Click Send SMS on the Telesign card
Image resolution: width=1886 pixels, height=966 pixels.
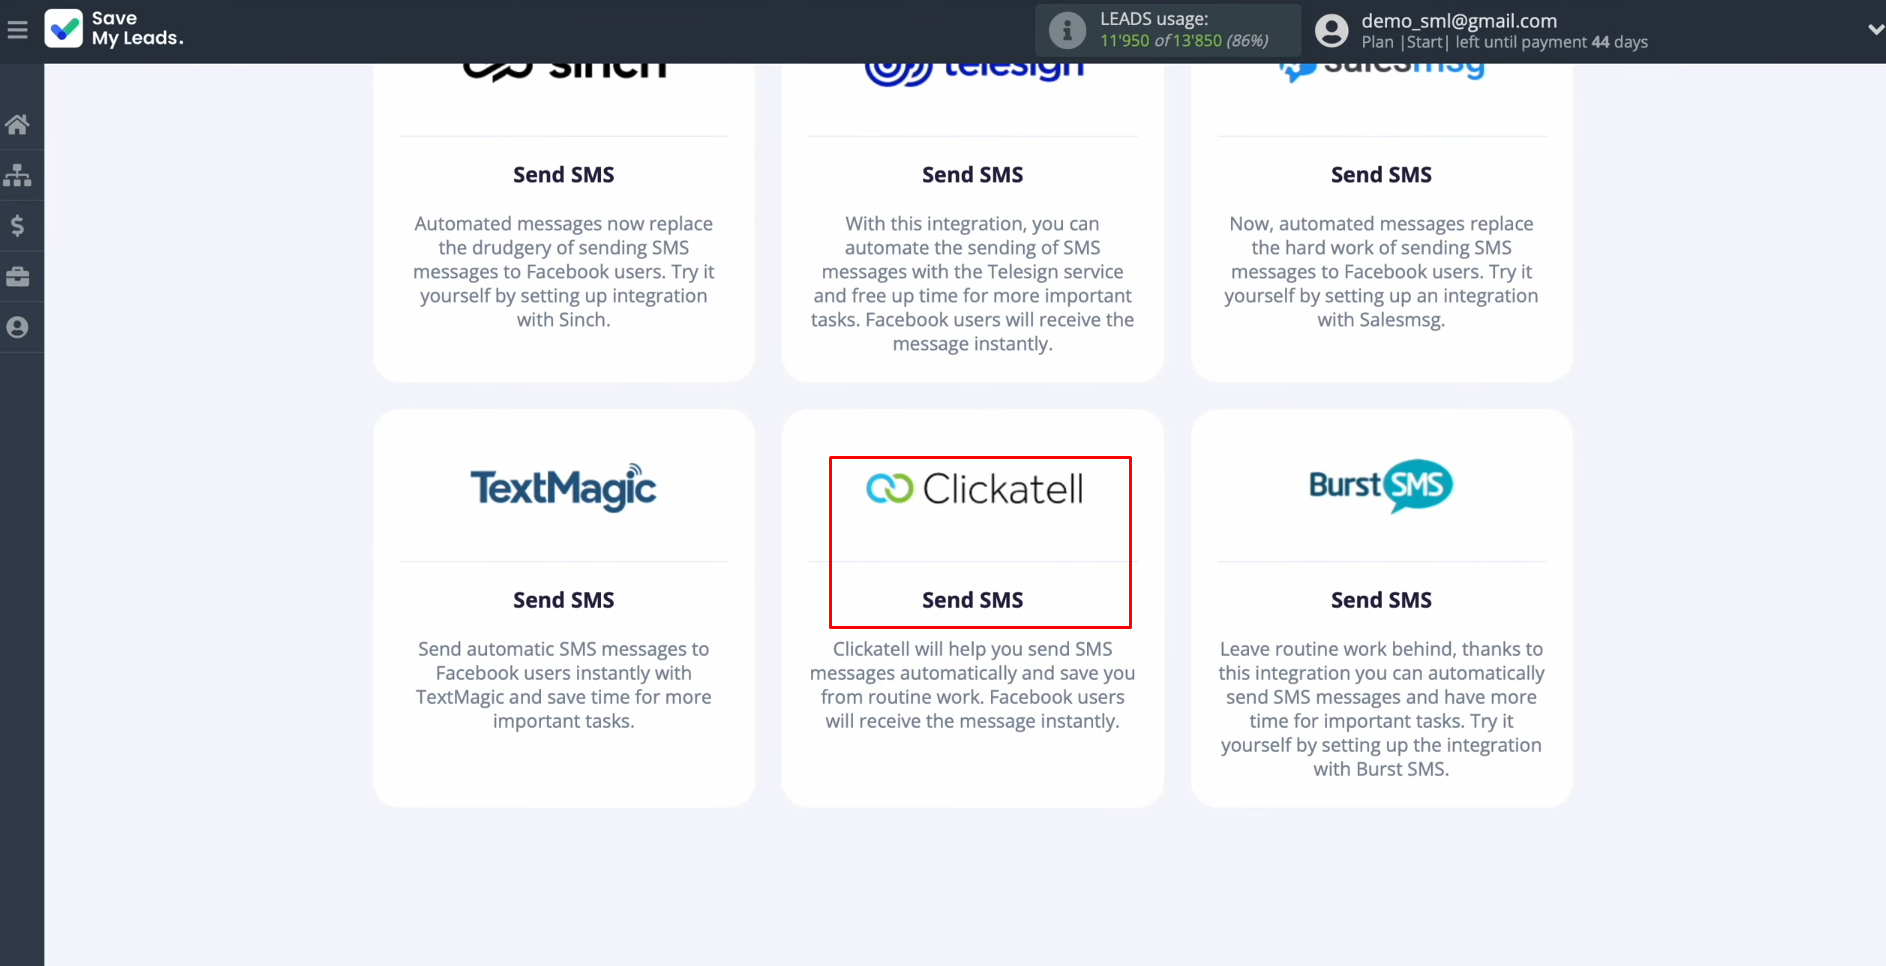pos(973,175)
